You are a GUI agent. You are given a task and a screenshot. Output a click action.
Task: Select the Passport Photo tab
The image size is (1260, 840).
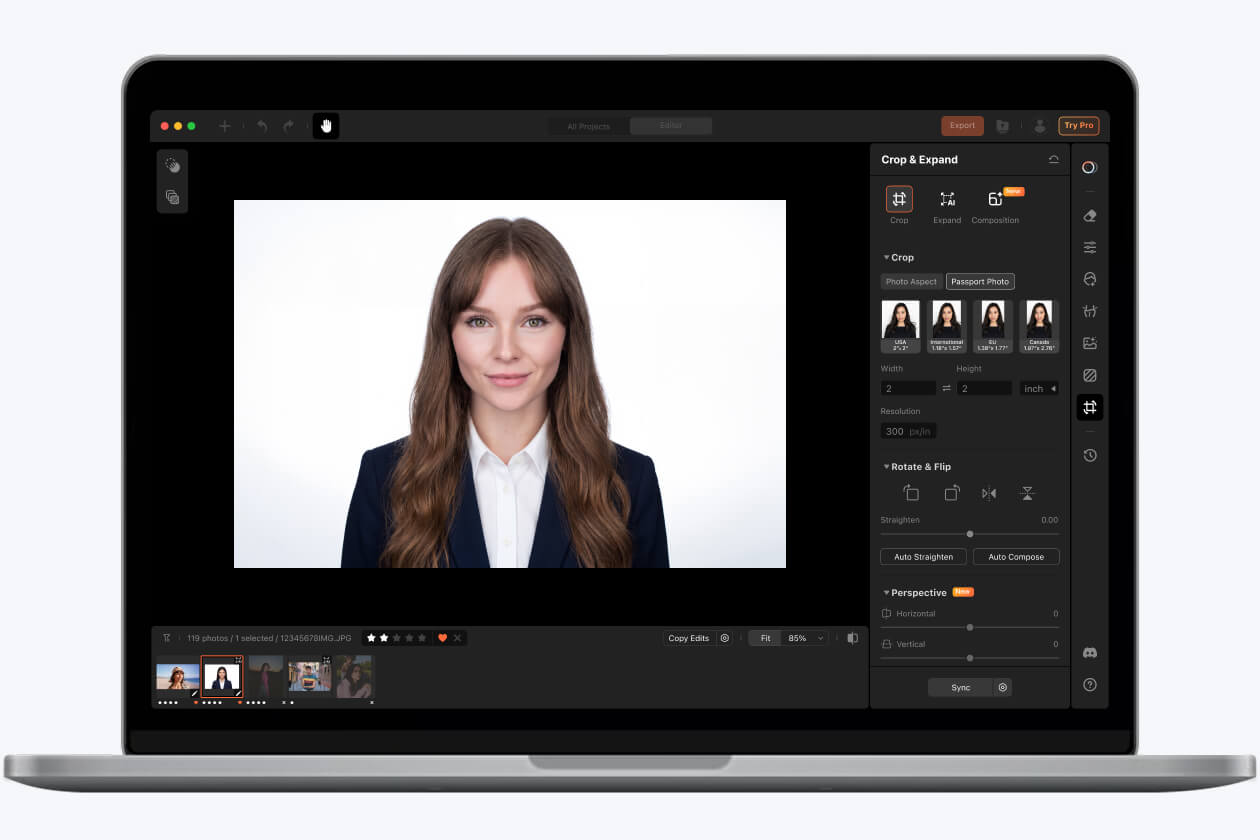(x=980, y=282)
